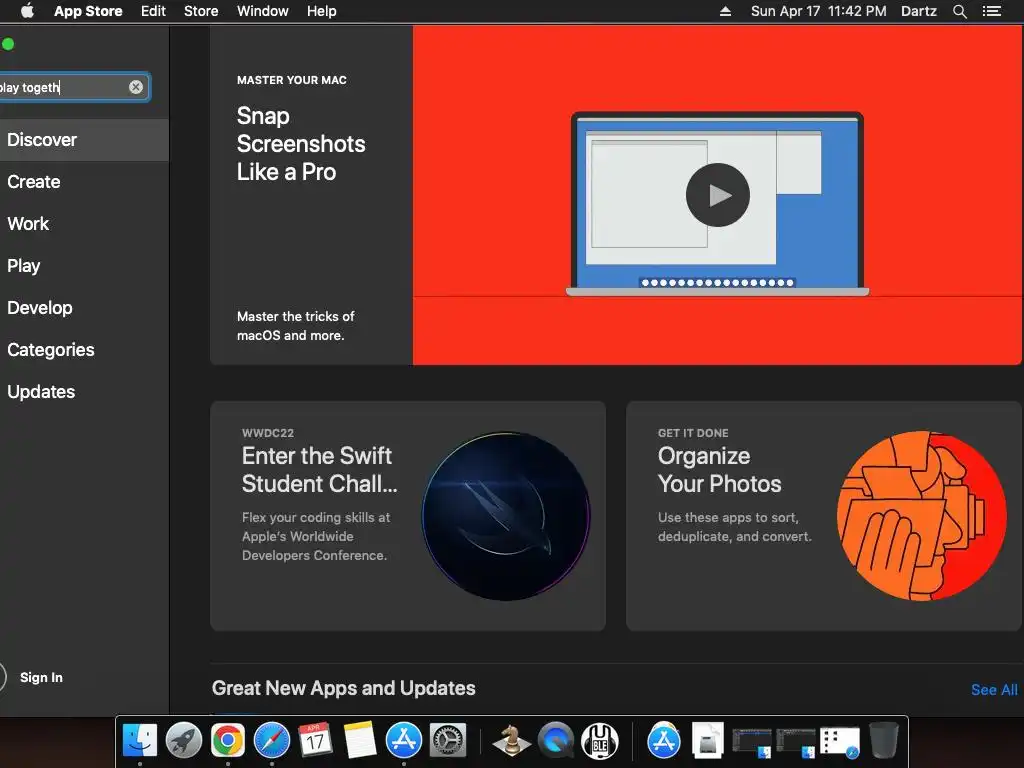Click the green zoom window button
1024x768 pixels.
8,44
